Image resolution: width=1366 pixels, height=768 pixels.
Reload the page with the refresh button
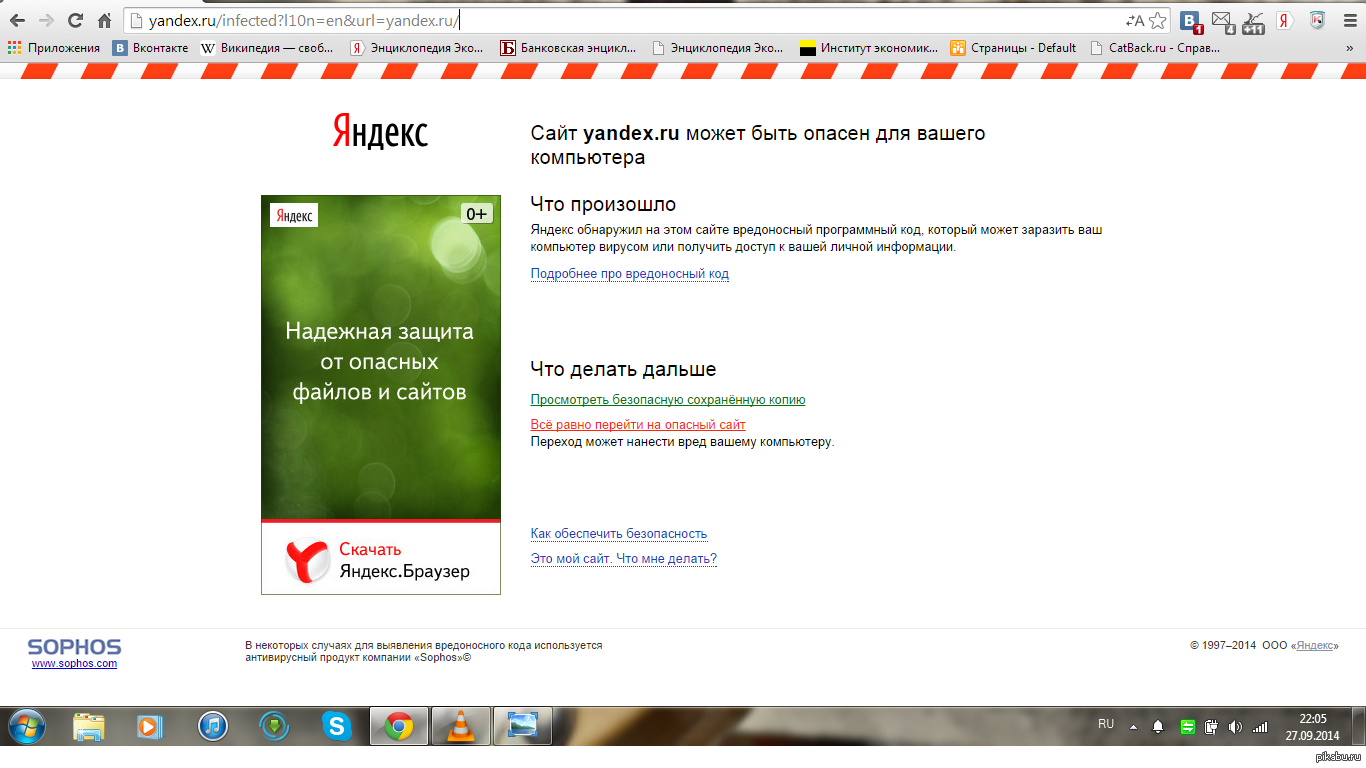(75, 20)
